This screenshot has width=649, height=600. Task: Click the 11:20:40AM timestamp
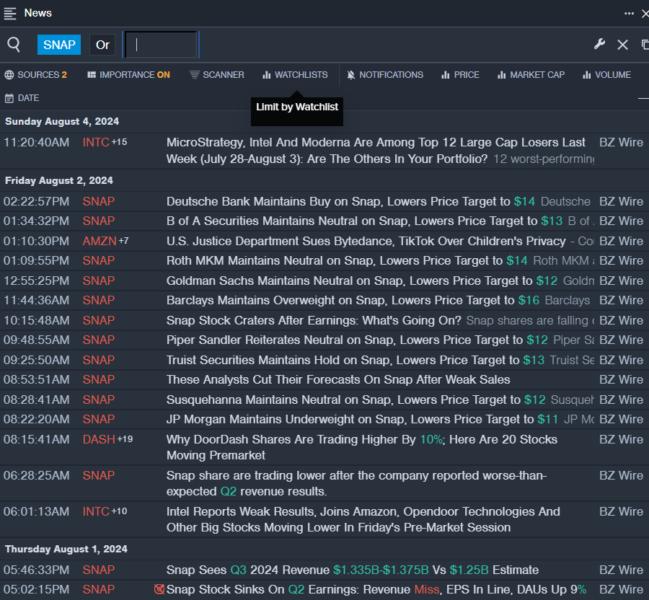[x=36, y=142]
